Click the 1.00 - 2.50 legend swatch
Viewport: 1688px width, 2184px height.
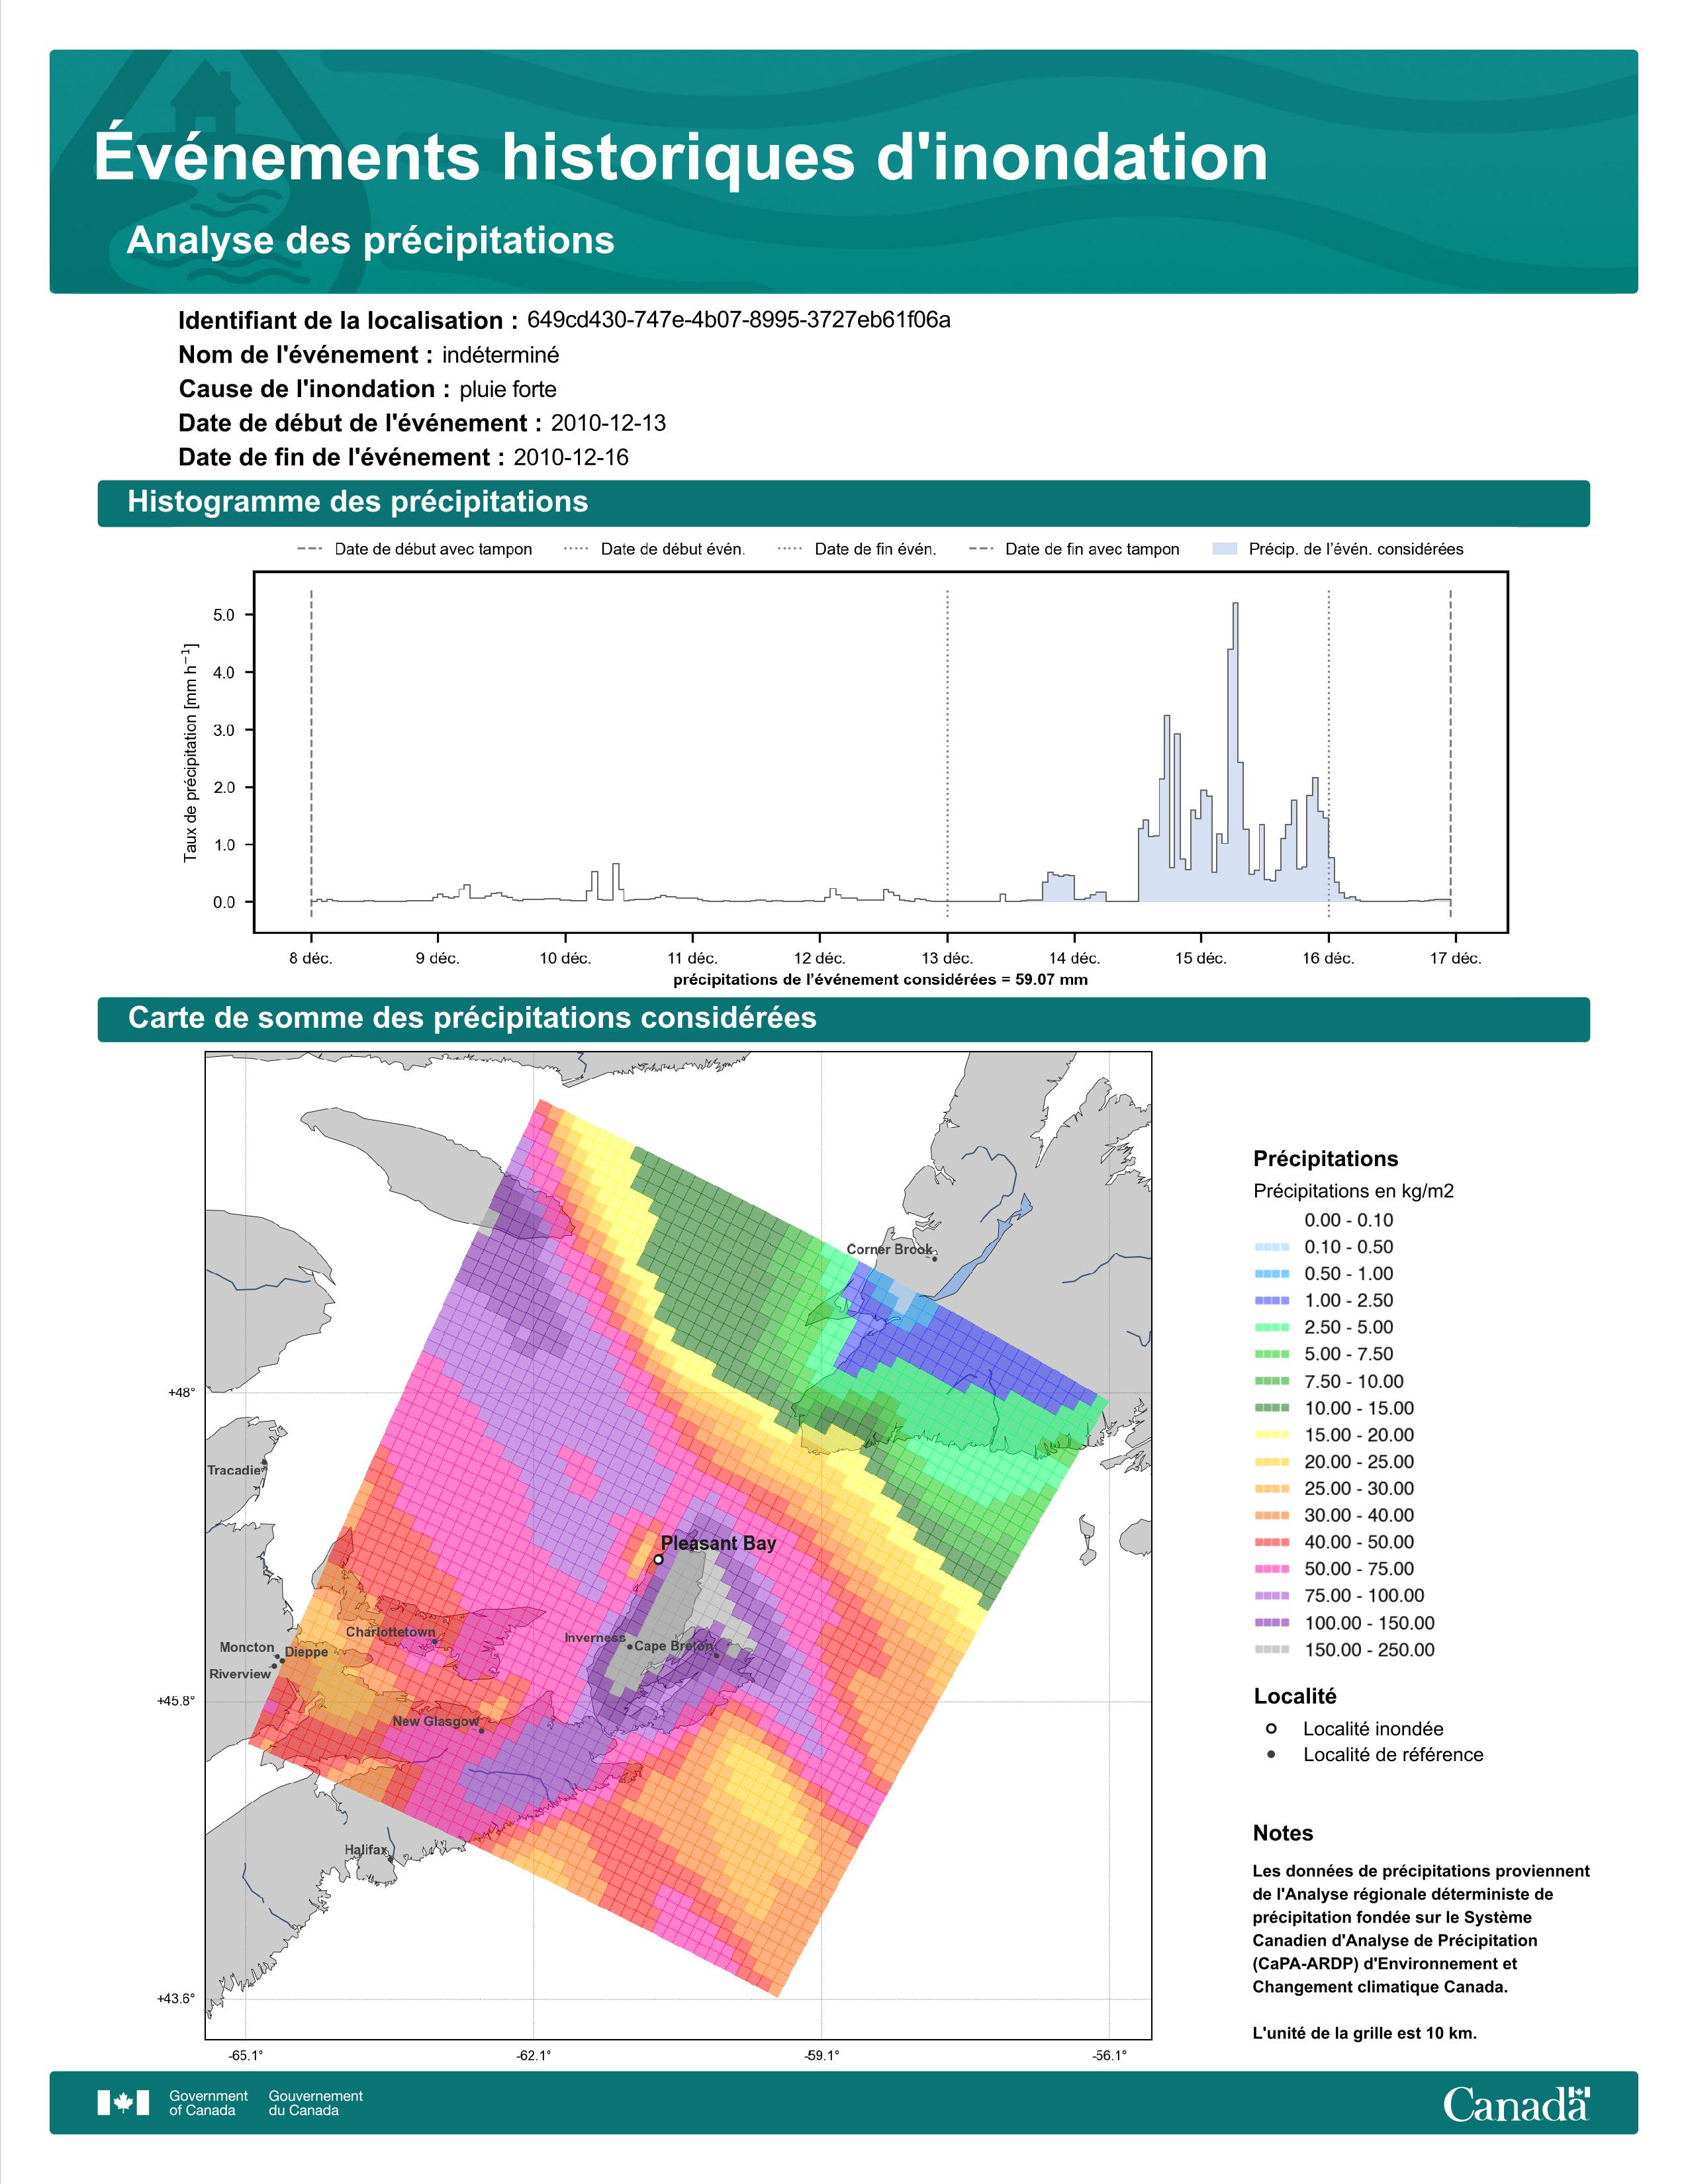click(x=1271, y=1300)
